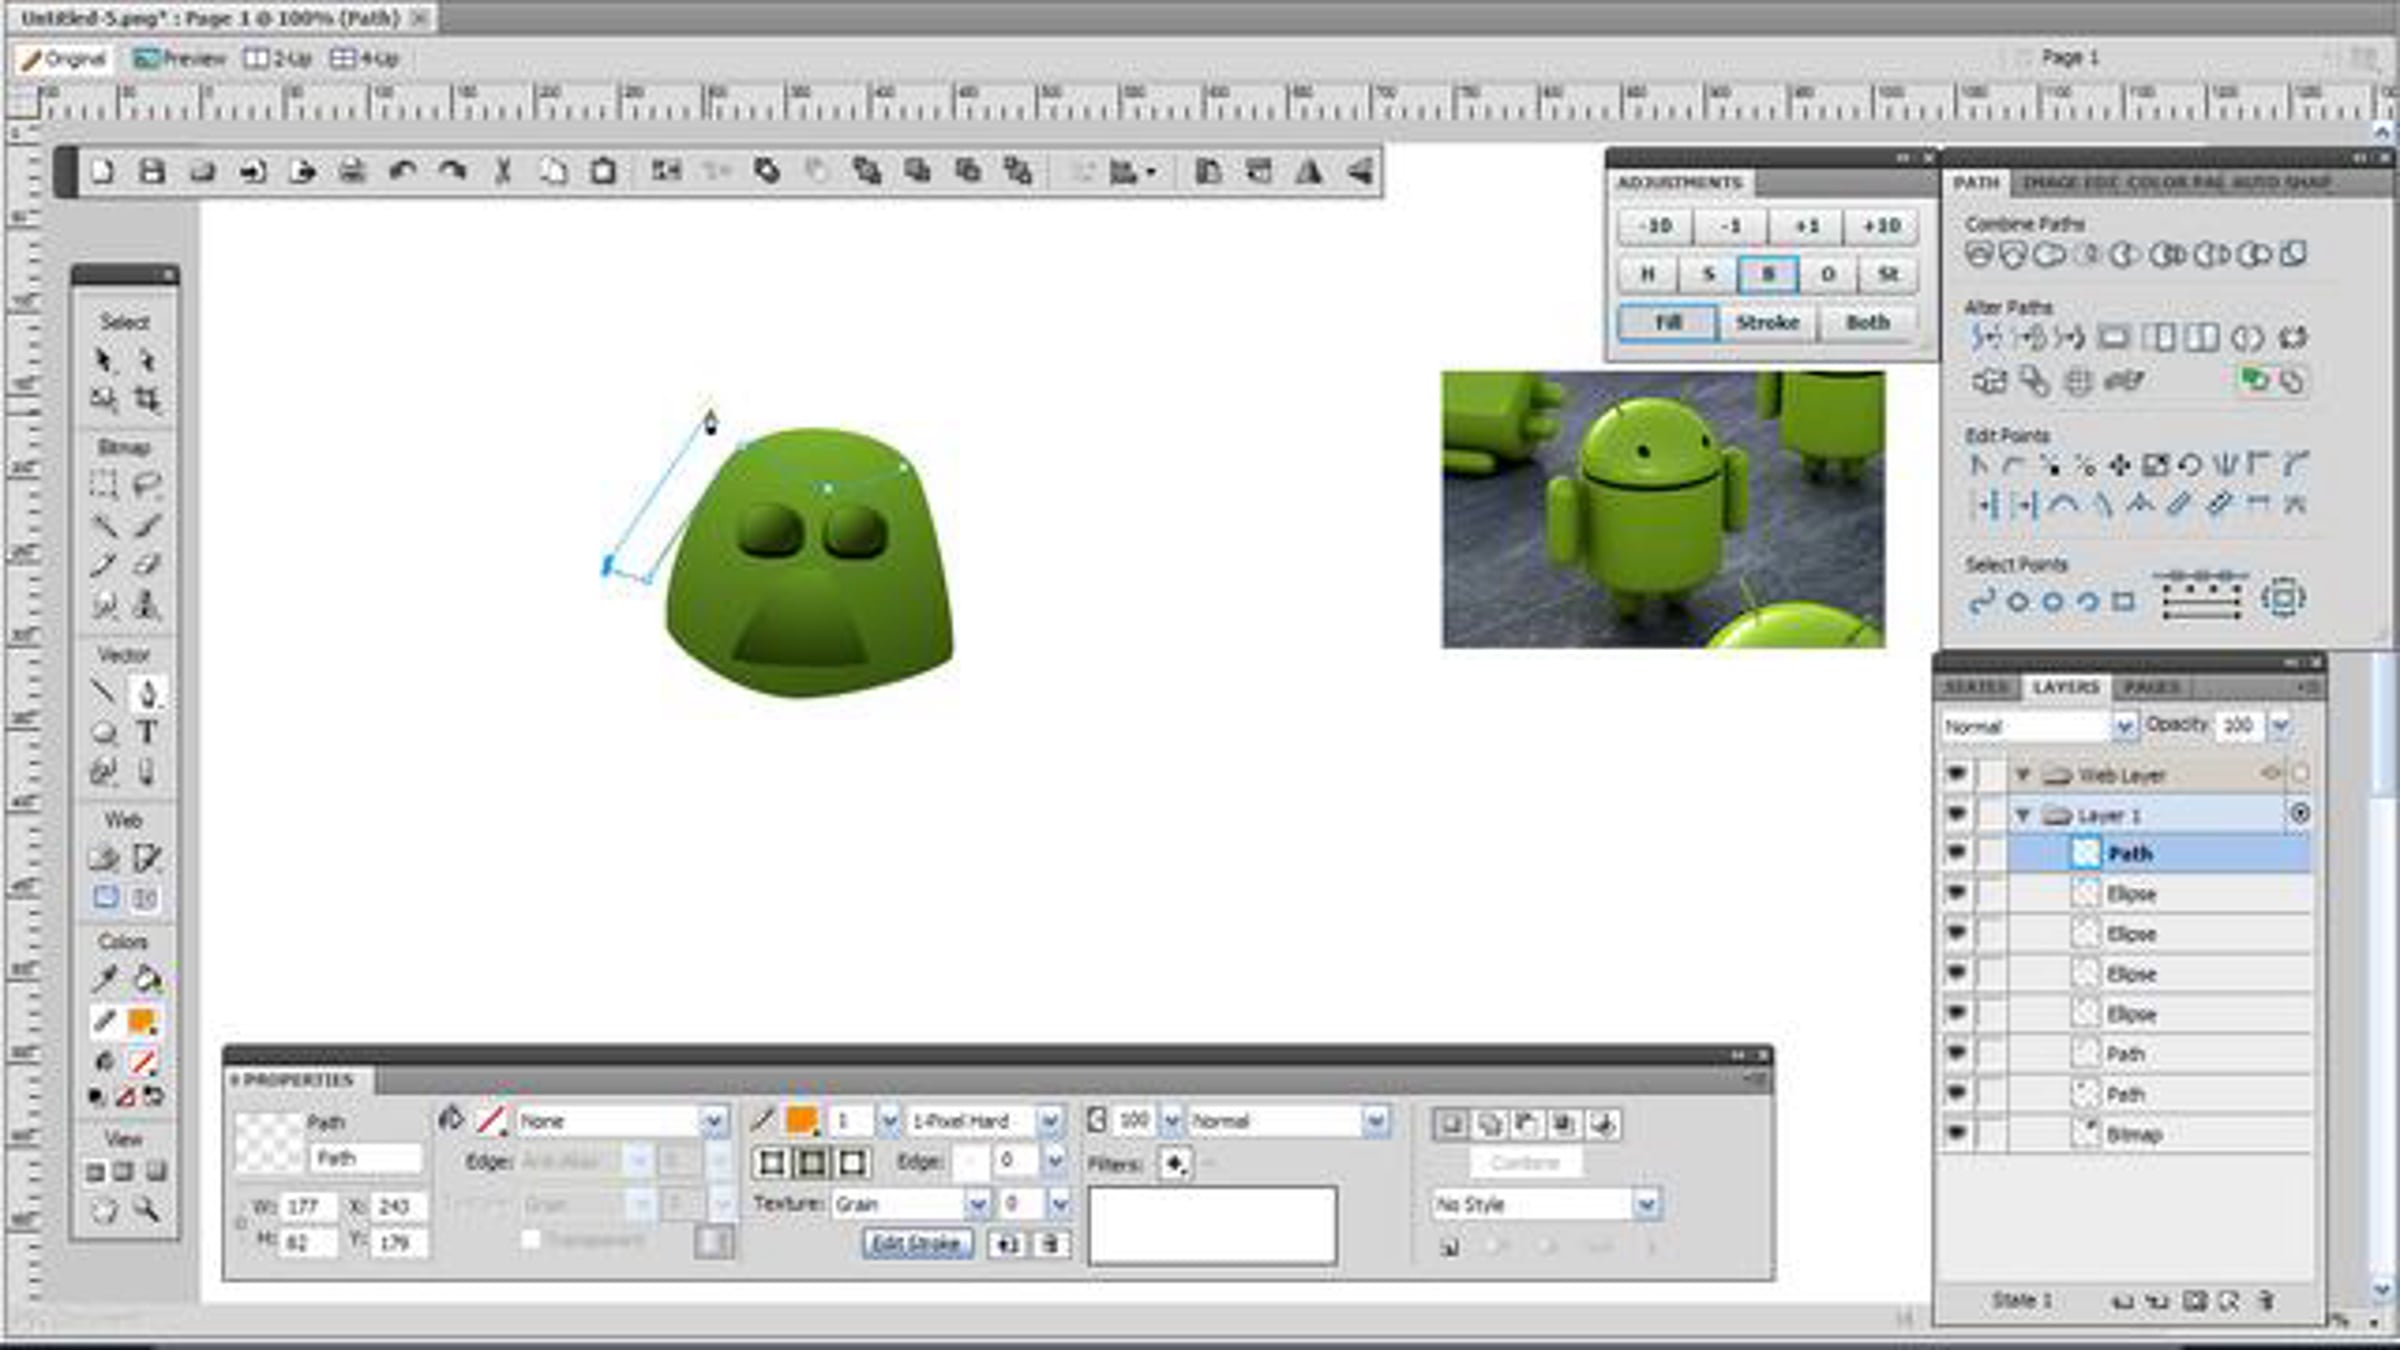Select the Bitmap row in Layers panel
This screenshot has height=1350, width=2400.
(x=2160, y=1134)
